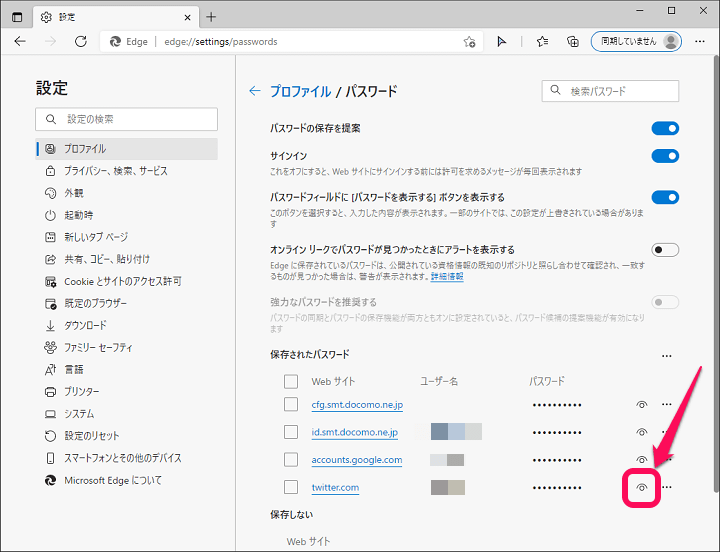720x552 pixels.
Task: Open the accounts.google.com link
Action: (x=357, y=460)
